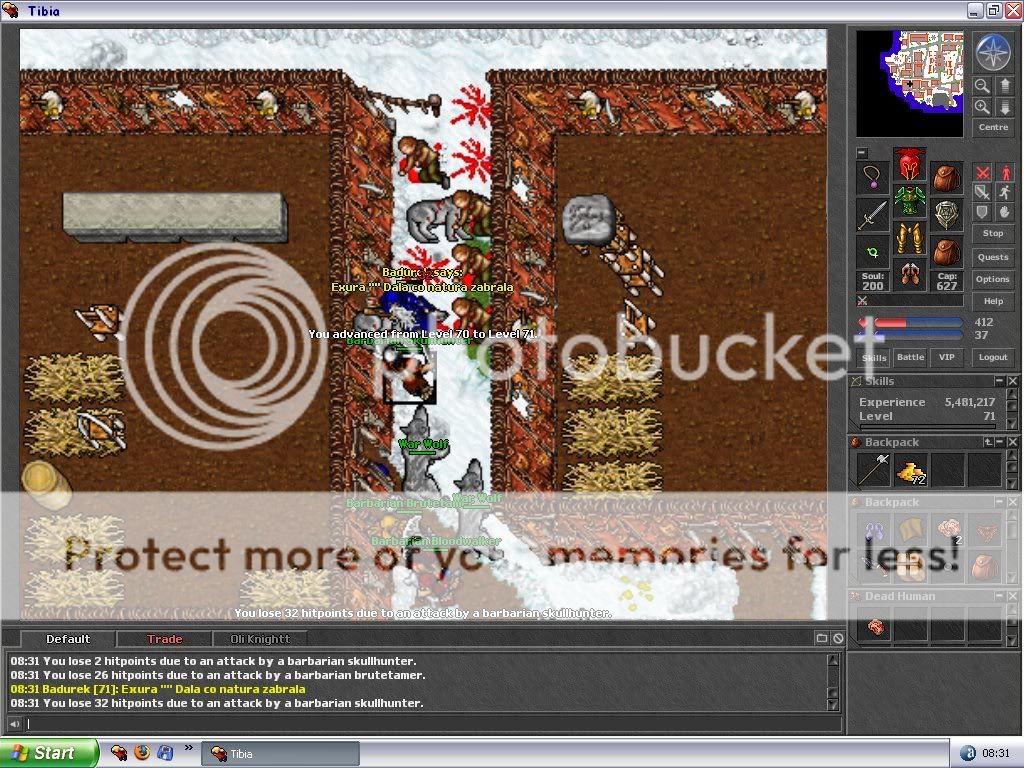Image resolution: width=1024 pixels, height=768 pixels.
Task: Click the level experience progress bar
Action: pos(927,427)
